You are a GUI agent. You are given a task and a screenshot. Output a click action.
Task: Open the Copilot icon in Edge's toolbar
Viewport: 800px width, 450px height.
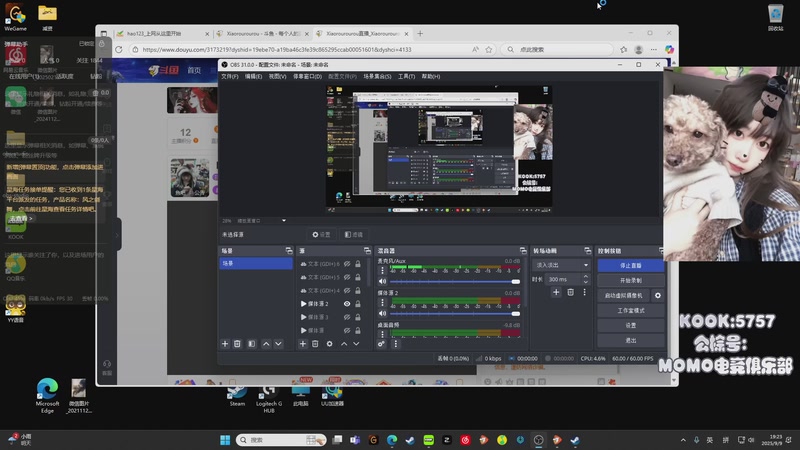pyautogui.click(x=669, y=49)
